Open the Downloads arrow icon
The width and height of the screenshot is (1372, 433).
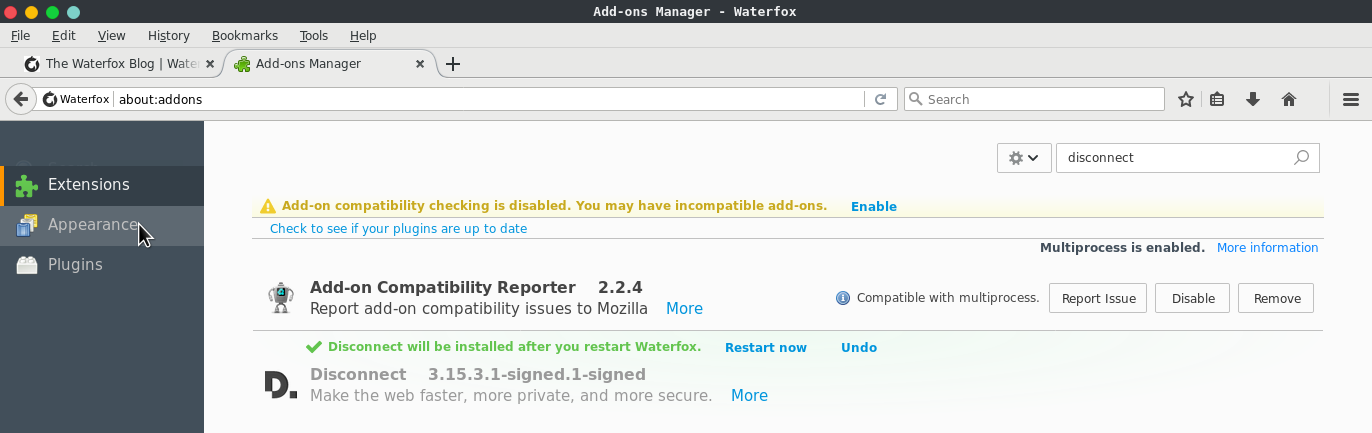click(x=1252, y=99)
